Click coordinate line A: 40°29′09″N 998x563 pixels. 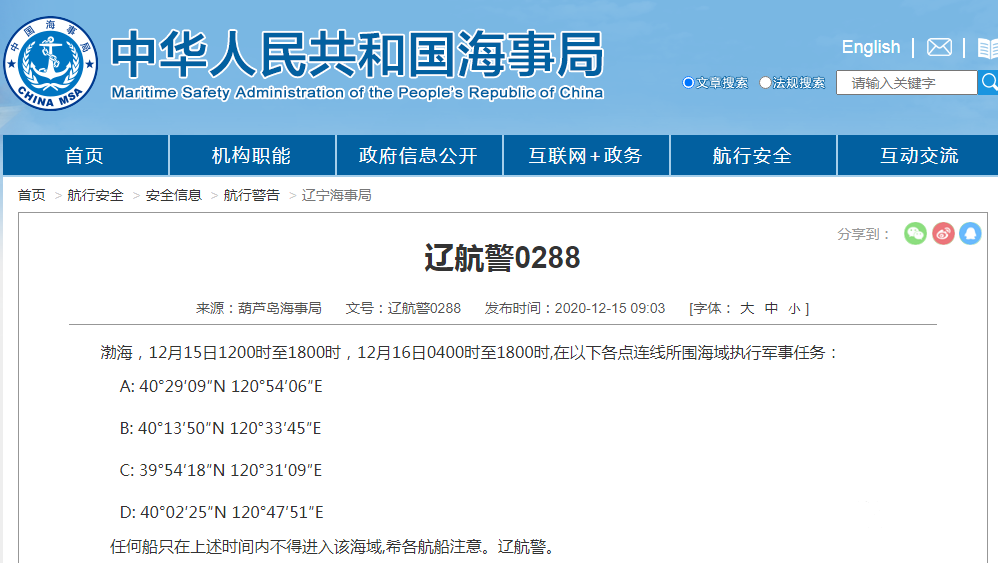[x=221, y=386]
